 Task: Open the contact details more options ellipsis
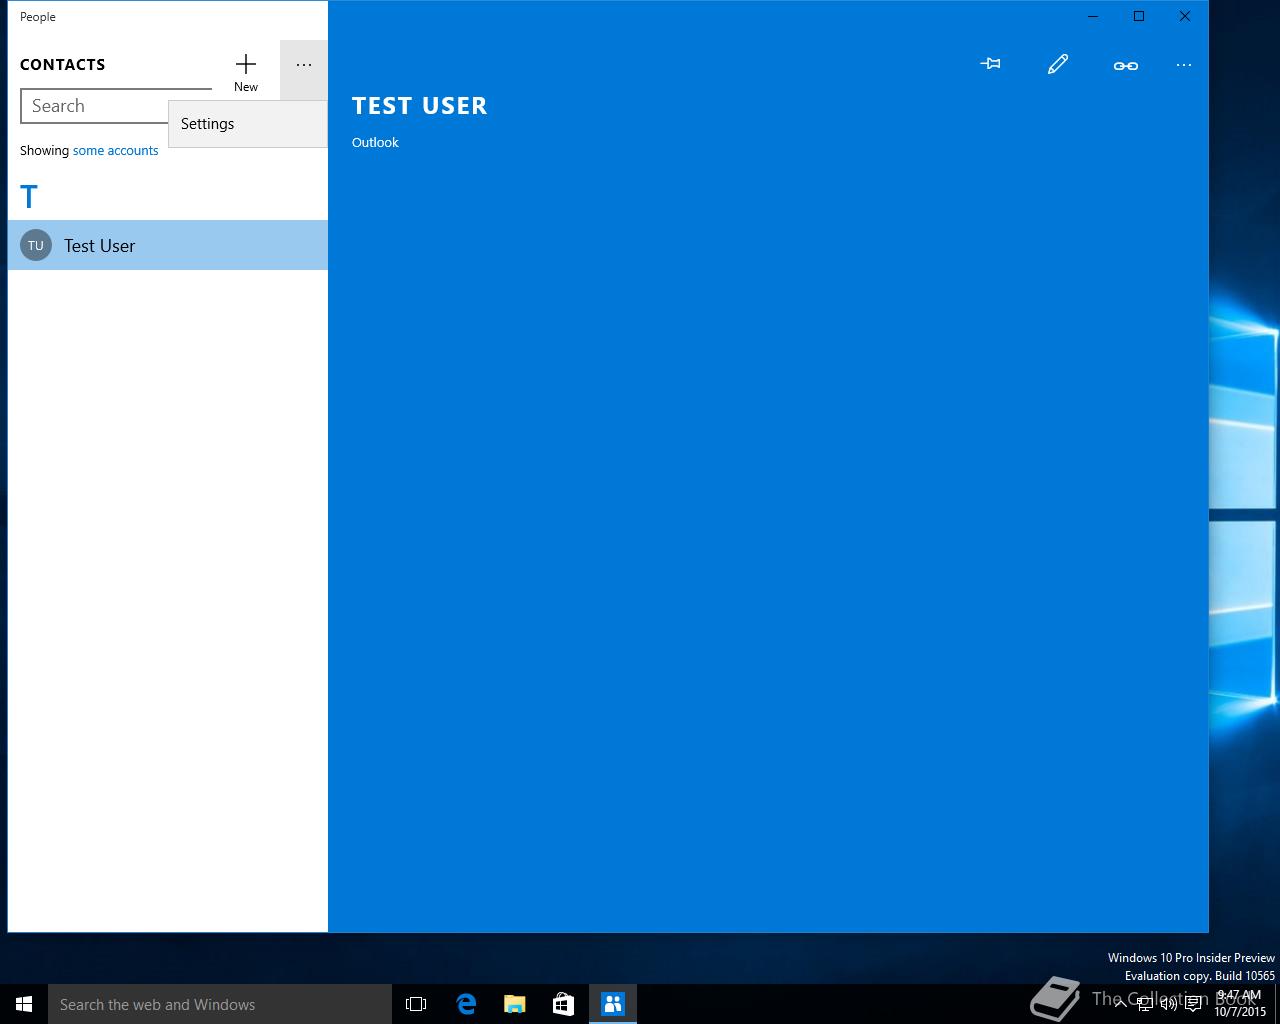pos(1184,65)
